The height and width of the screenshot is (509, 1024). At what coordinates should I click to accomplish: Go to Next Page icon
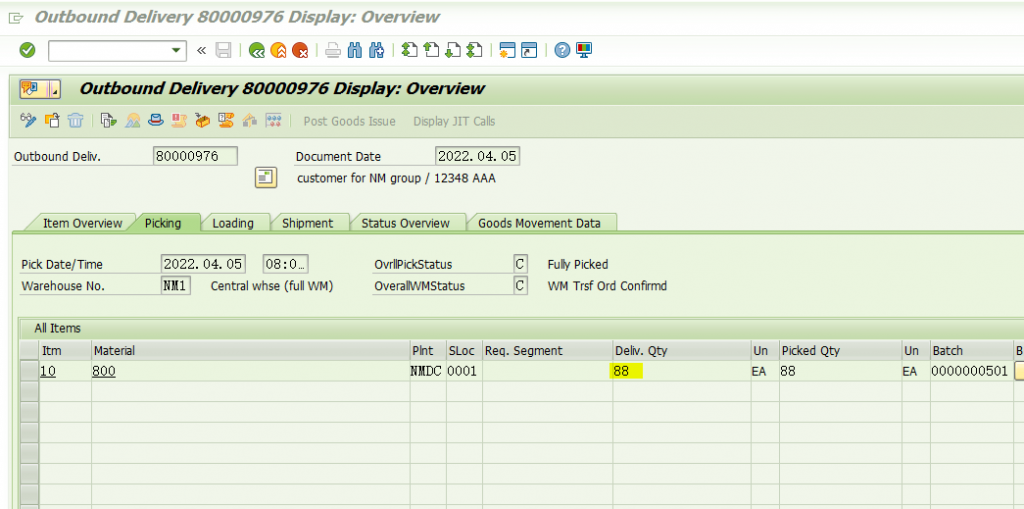click(x=453, y=50)
